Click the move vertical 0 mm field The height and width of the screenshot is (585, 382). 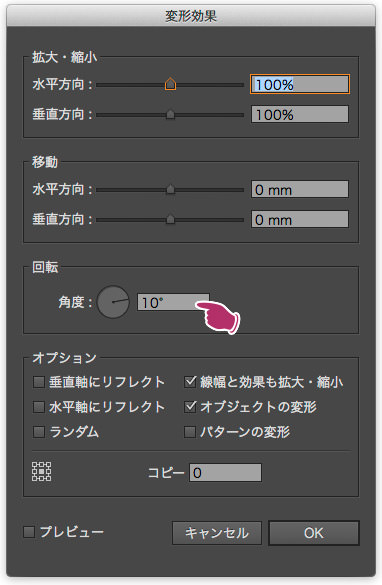tap(300, 219)
